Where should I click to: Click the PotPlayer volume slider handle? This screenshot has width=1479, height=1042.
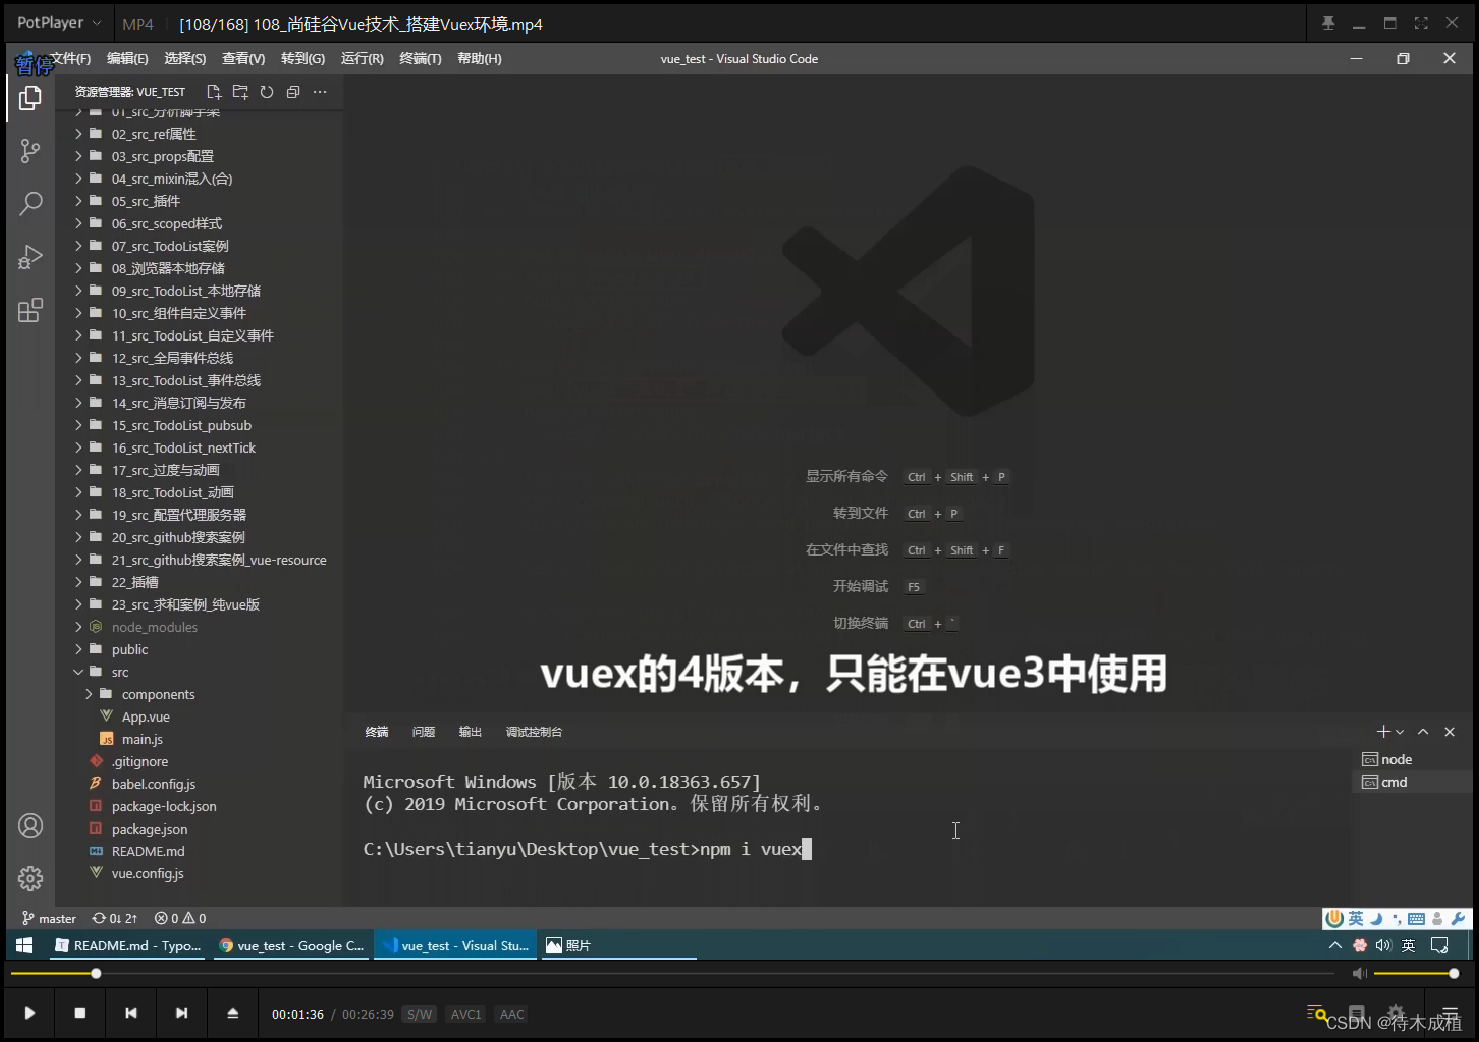tap(1454, 973)
